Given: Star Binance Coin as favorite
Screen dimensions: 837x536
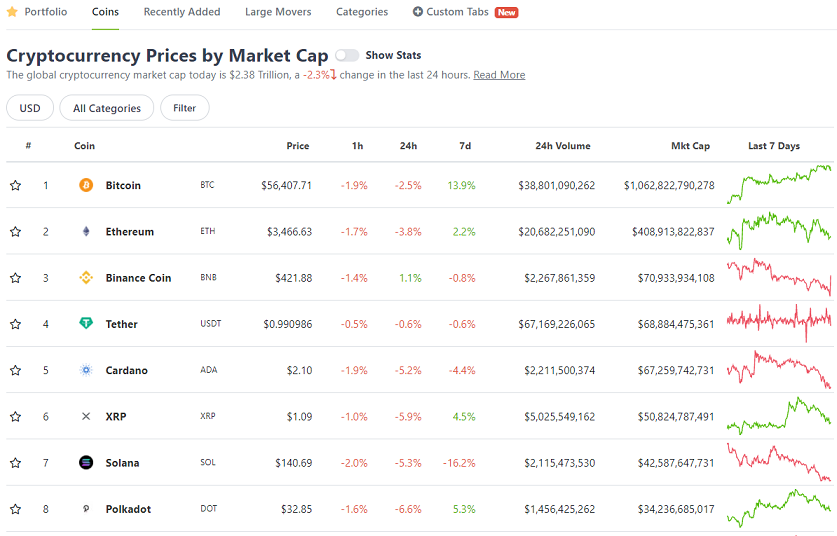Looking at the screenshot, I should point(15,278).
